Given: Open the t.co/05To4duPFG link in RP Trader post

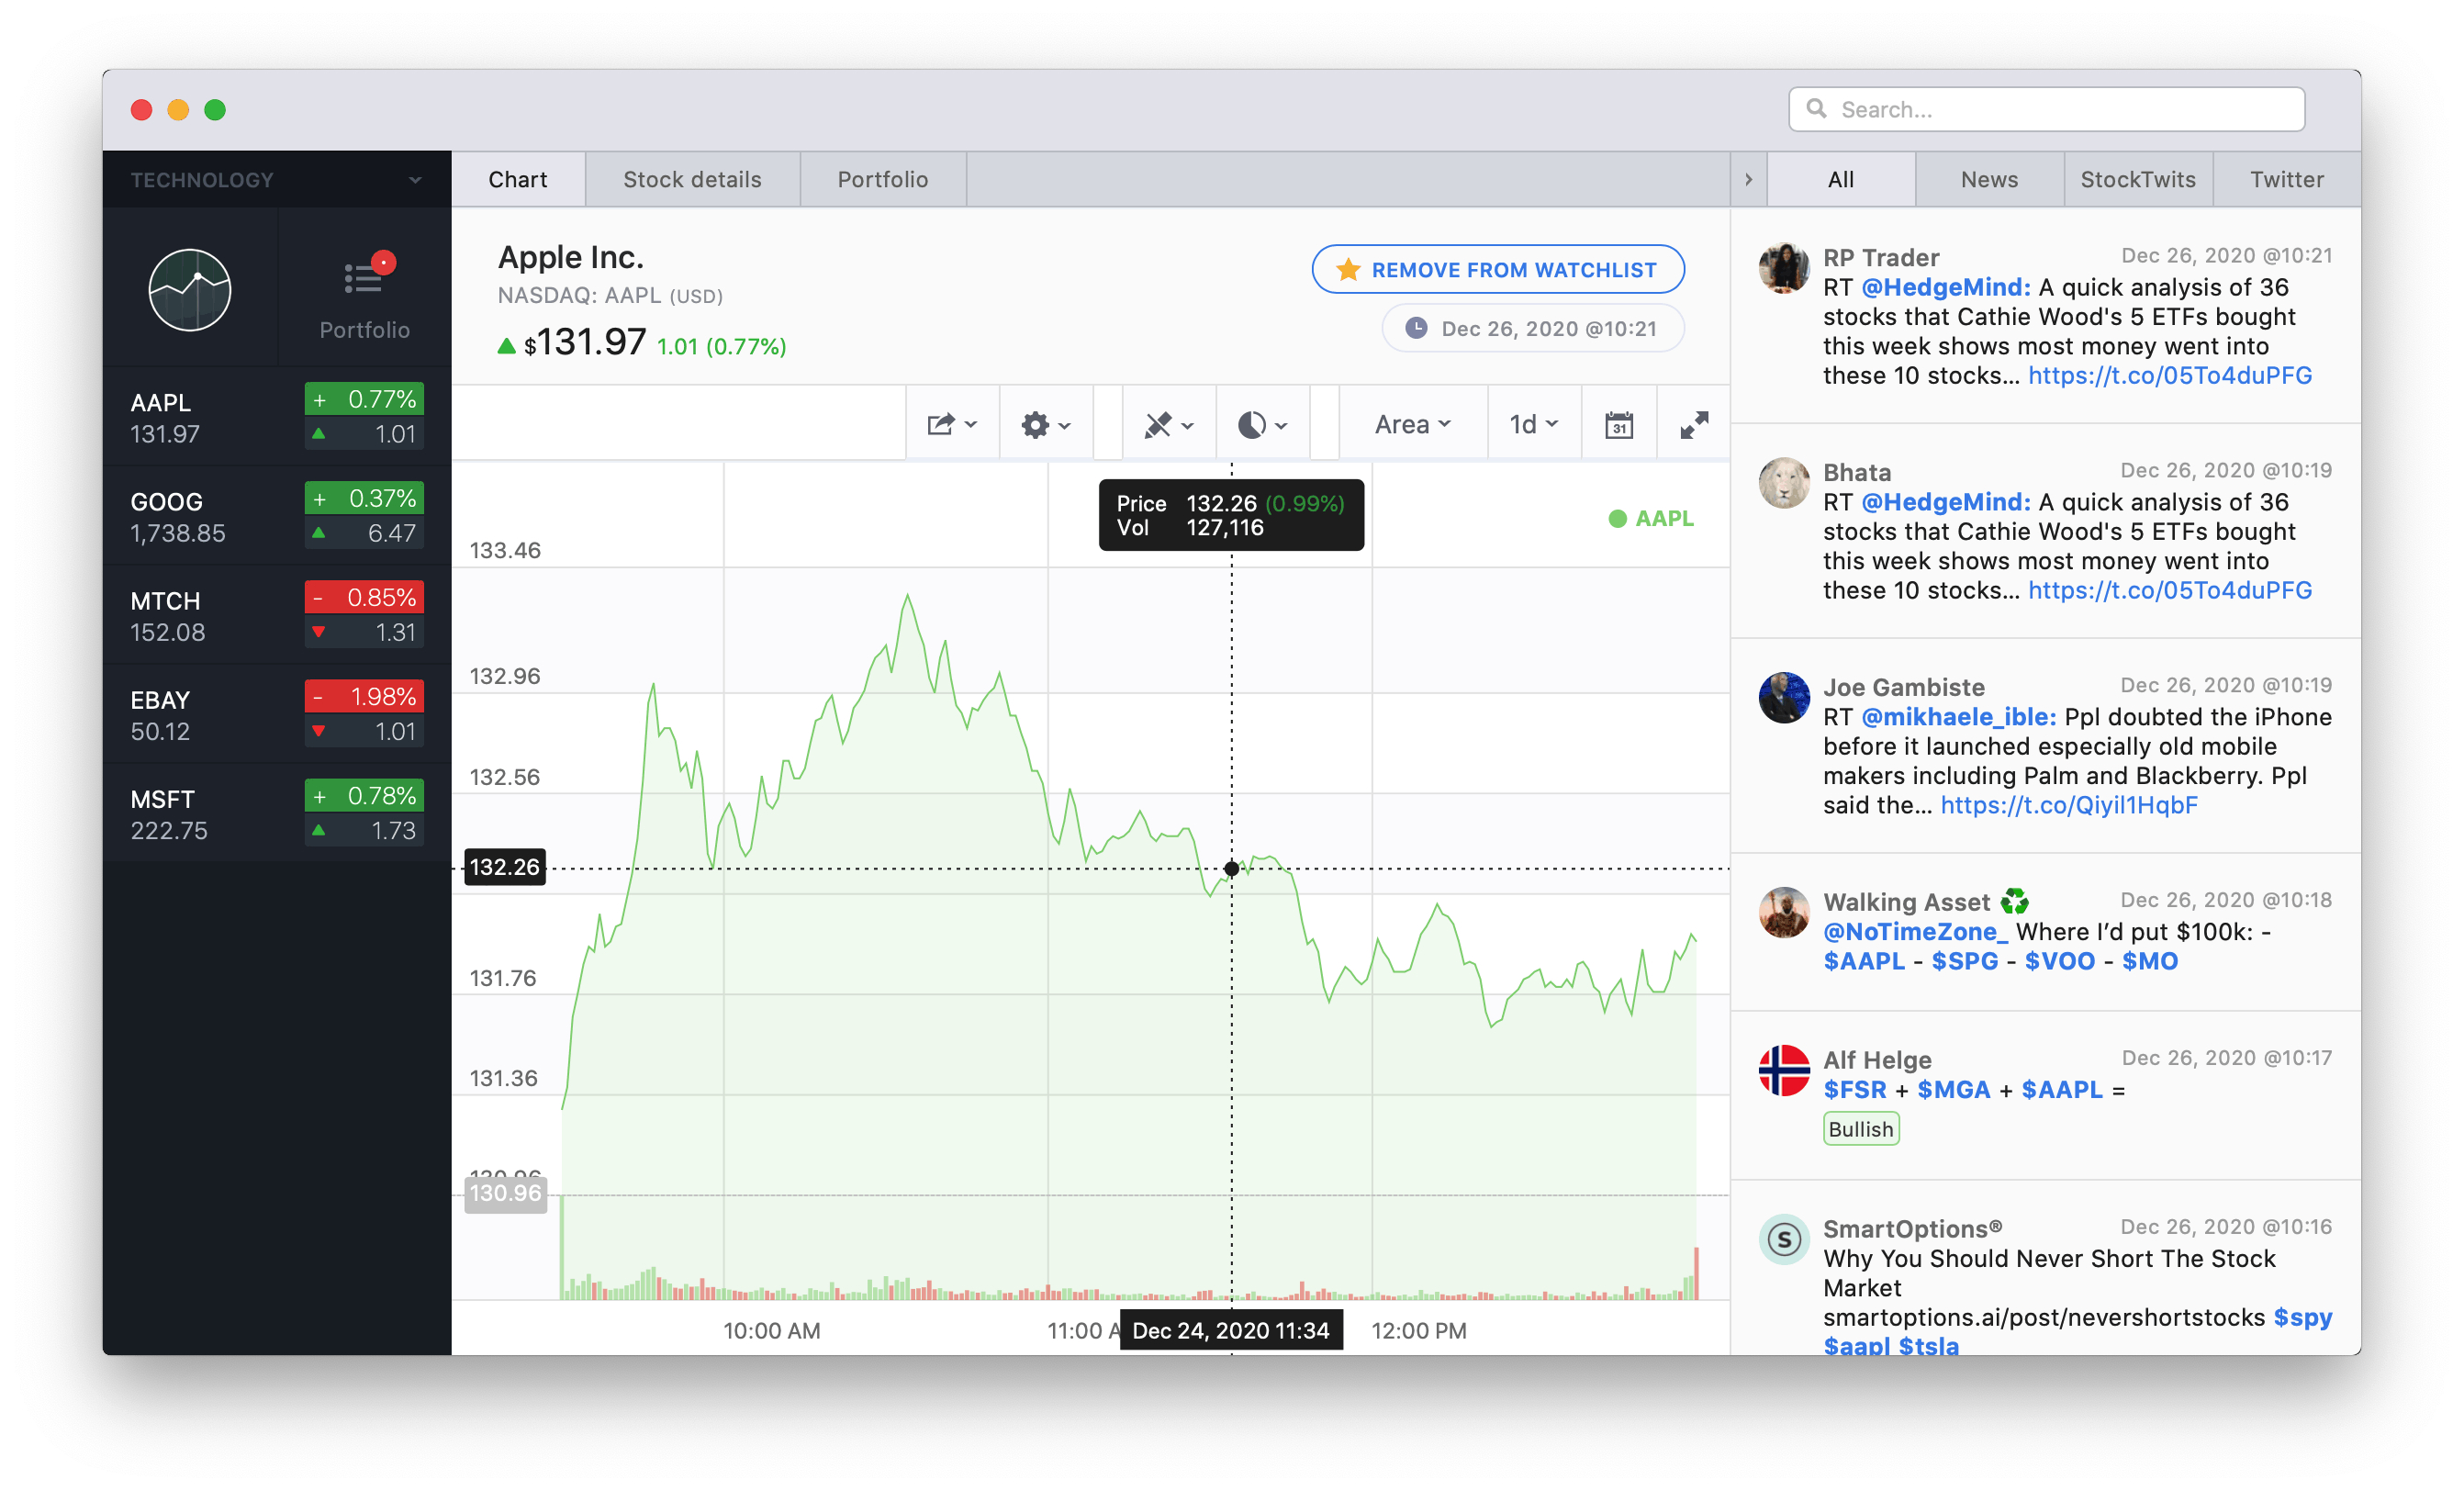Looking at the screenshot, I should click(2170, 376).
